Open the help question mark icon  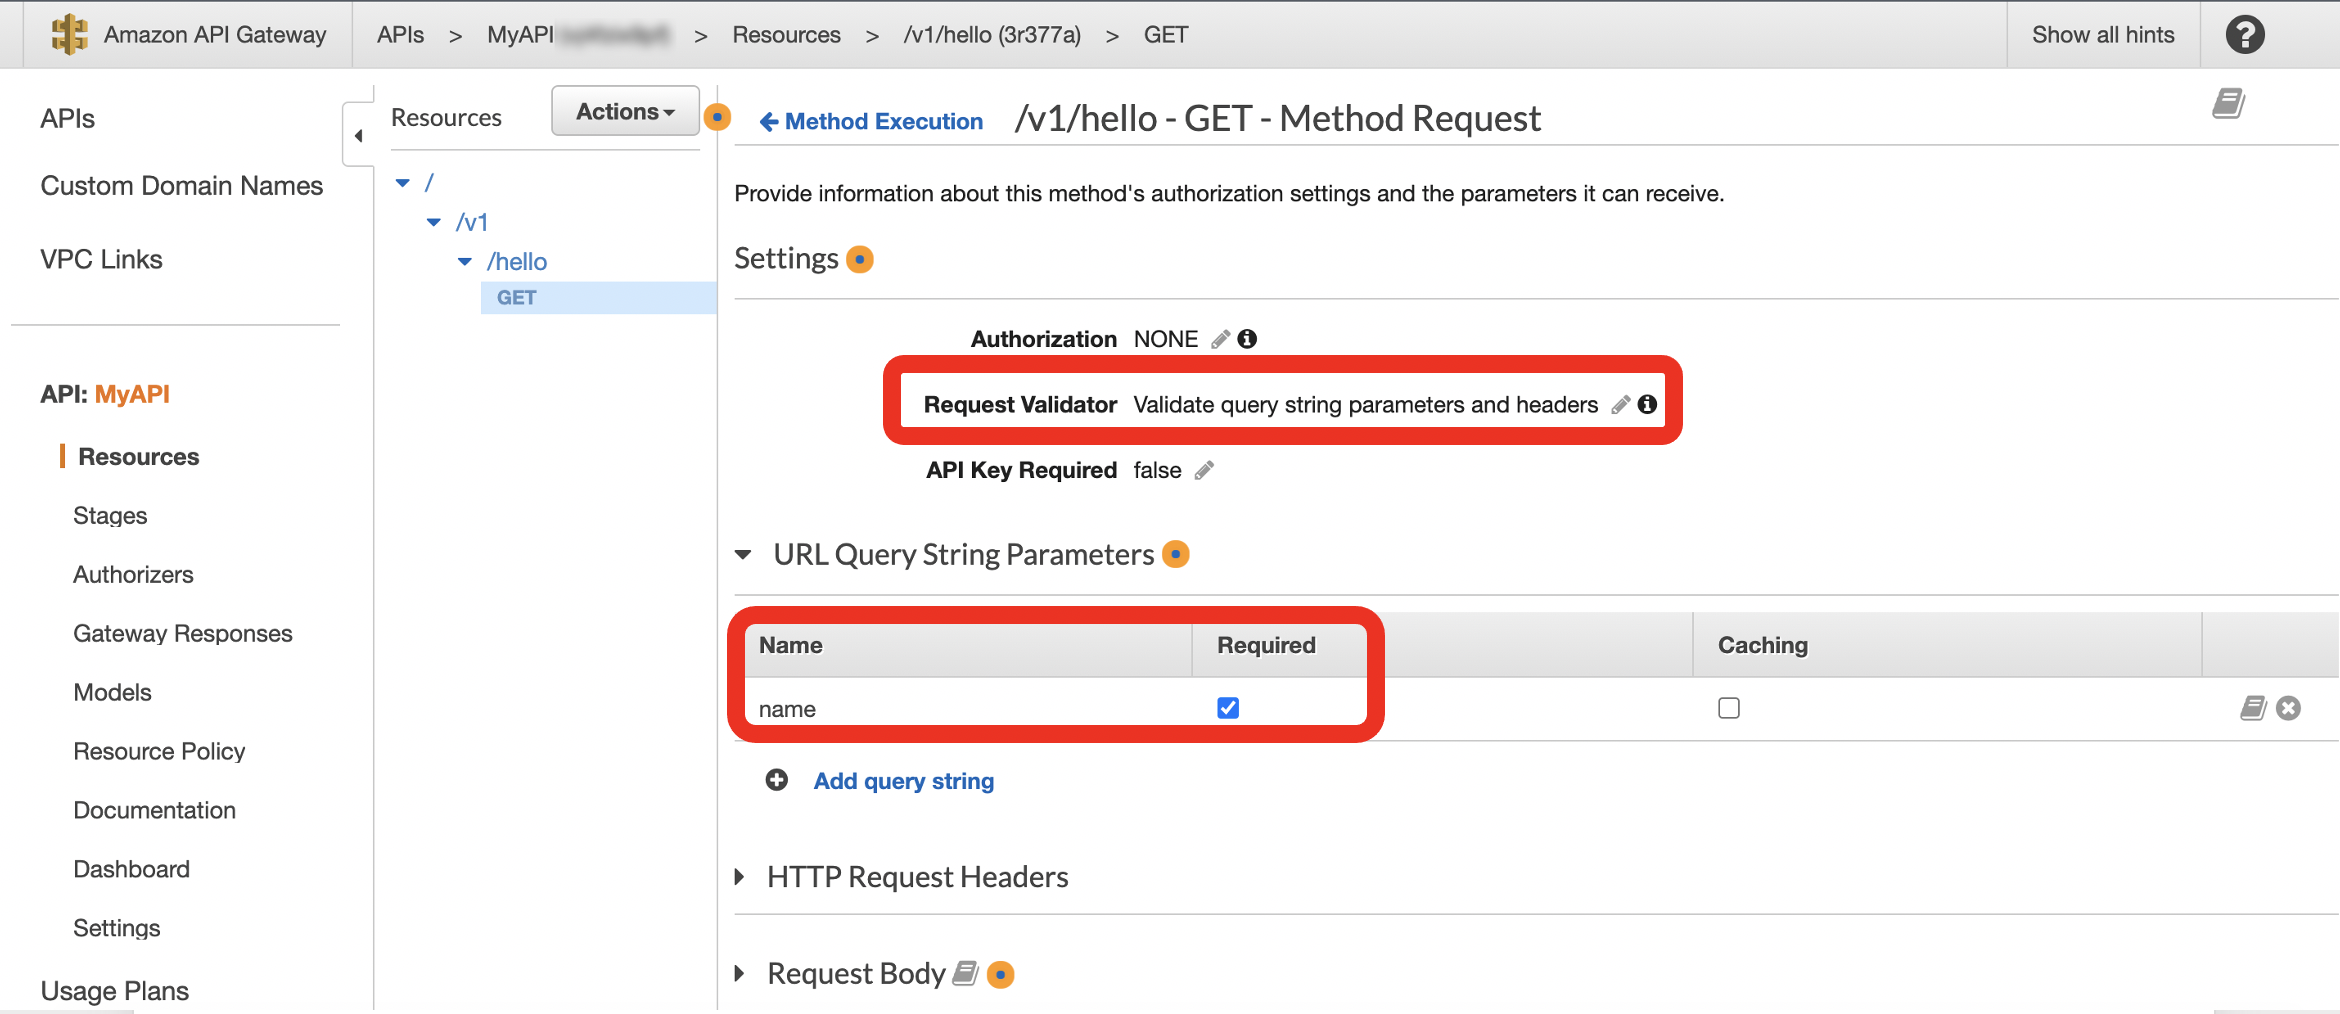coord(2245,35)
